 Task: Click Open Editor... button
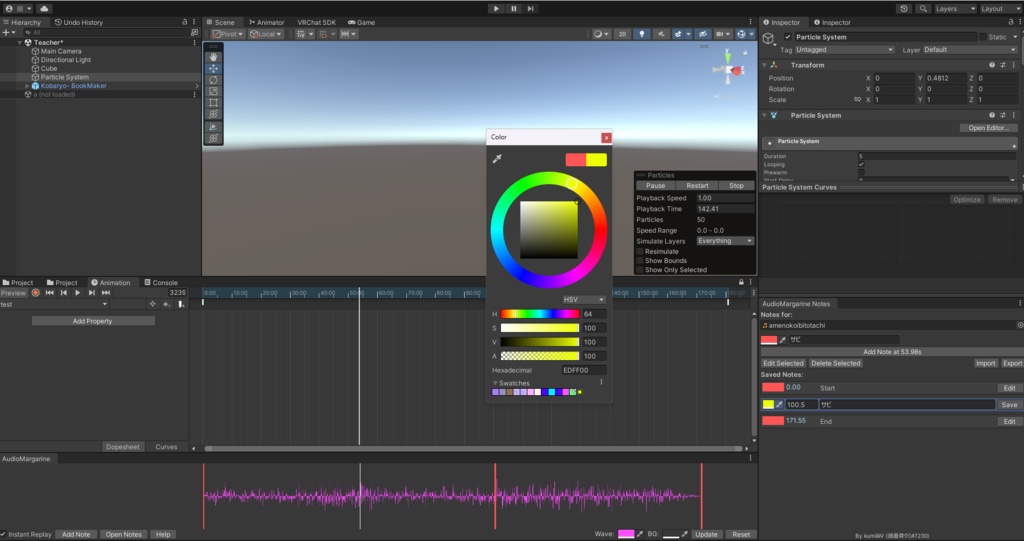point(989,128)
